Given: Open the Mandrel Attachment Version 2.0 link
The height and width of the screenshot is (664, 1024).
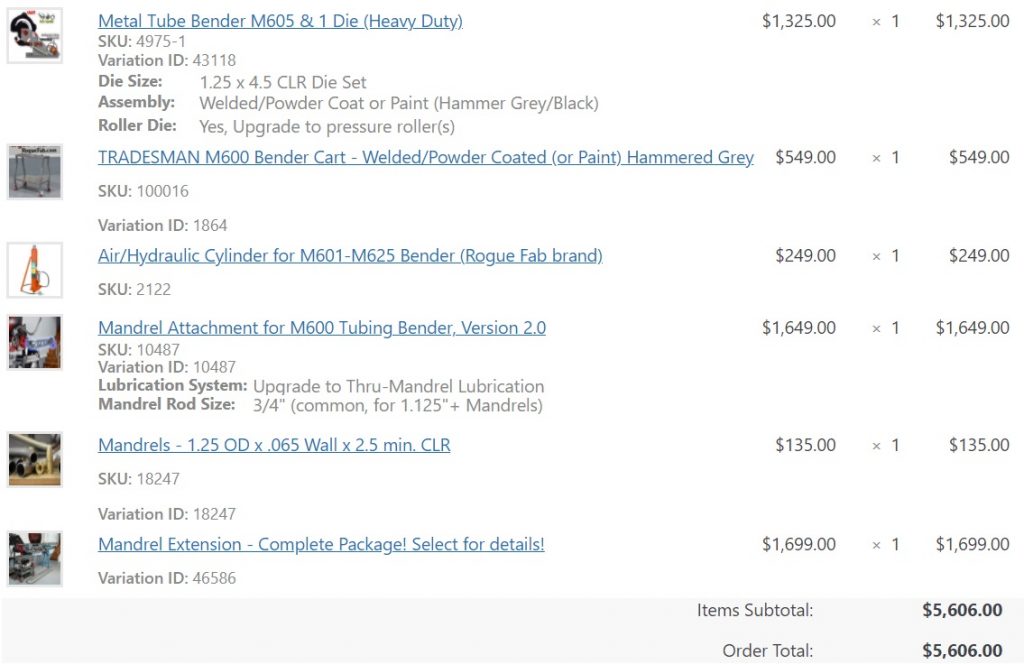Looking at the screenshot, I should click(x=322, y=328).
